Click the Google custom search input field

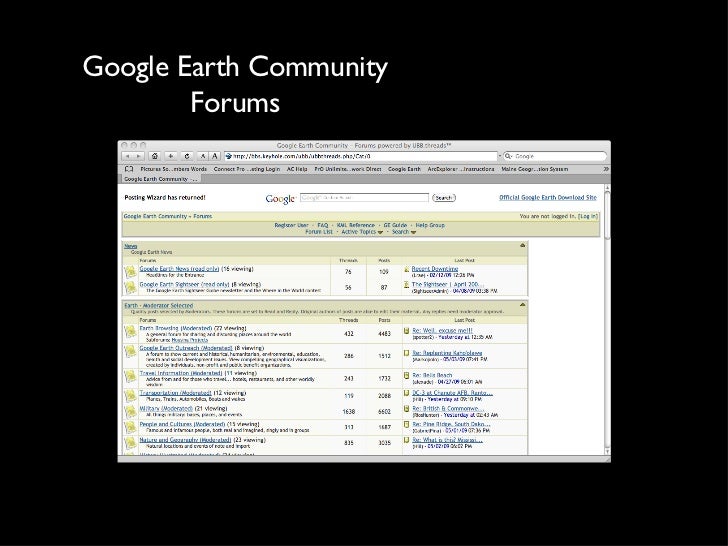pyautogui.click(x=364, y=198)
